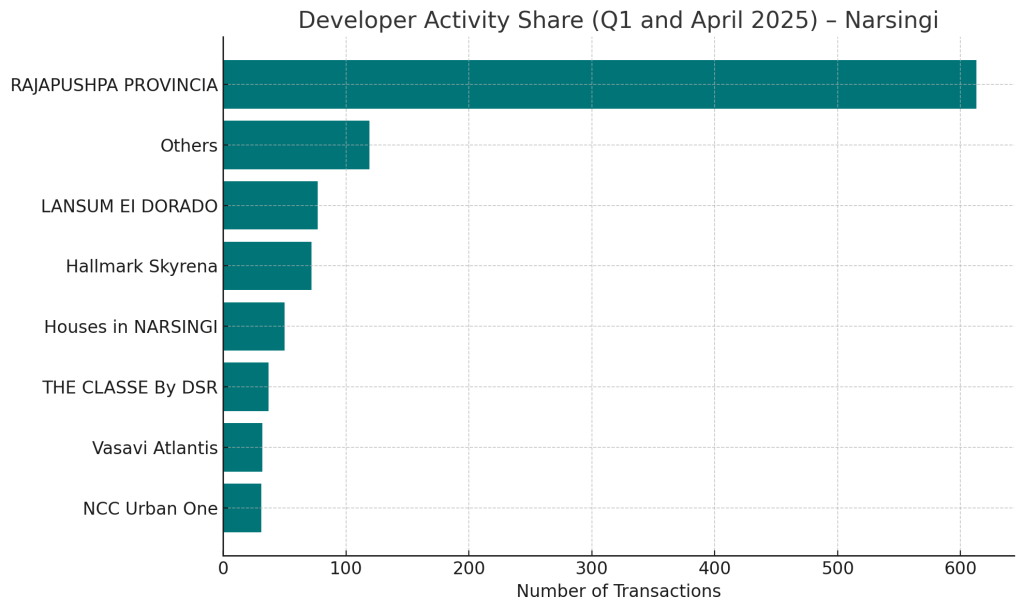
Task: Click the '600' tick label
Action: (960, 569)
